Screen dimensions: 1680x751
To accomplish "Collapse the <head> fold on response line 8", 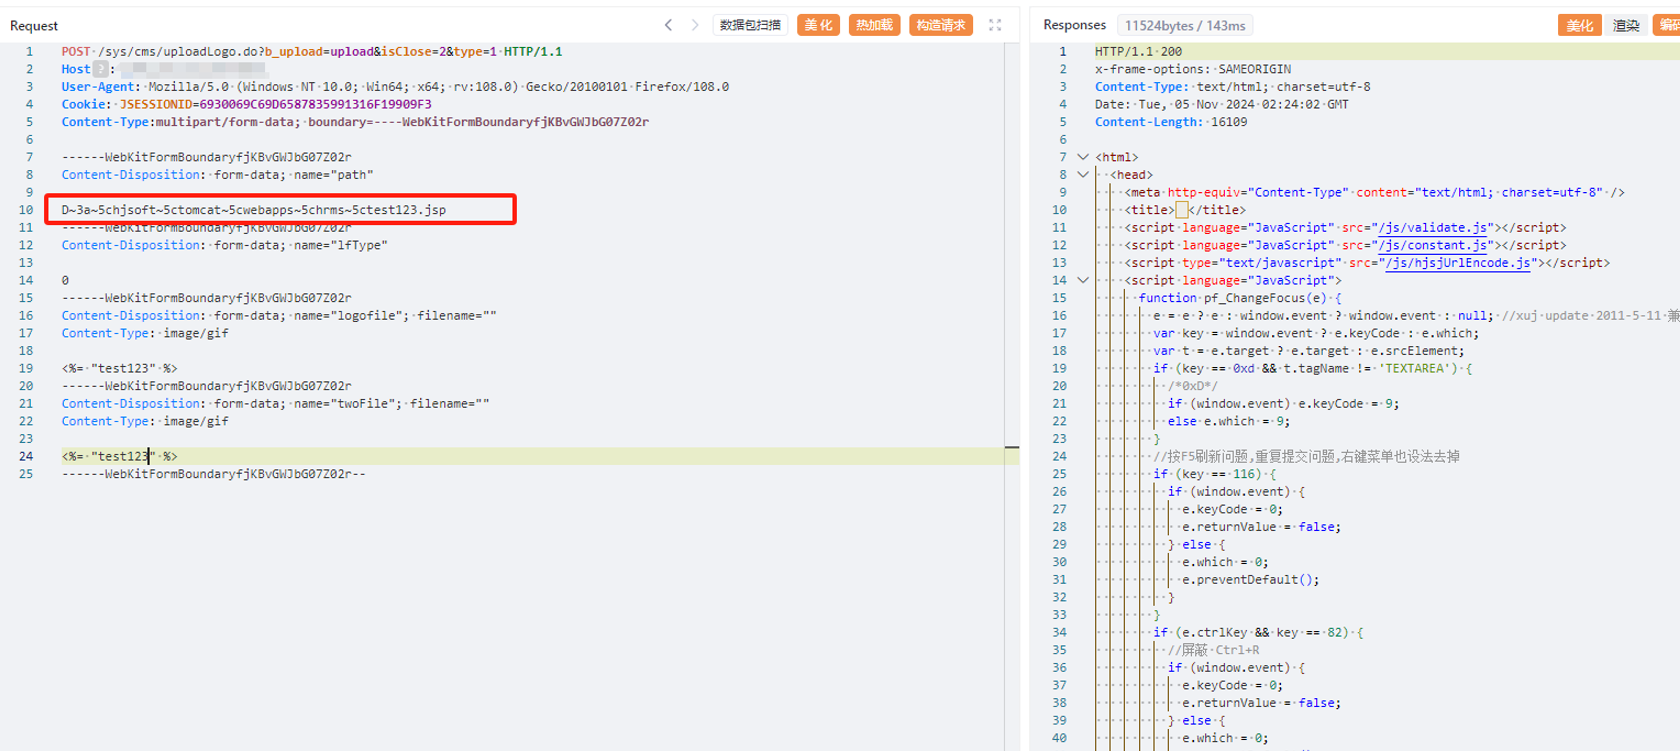I will 1083,175.
